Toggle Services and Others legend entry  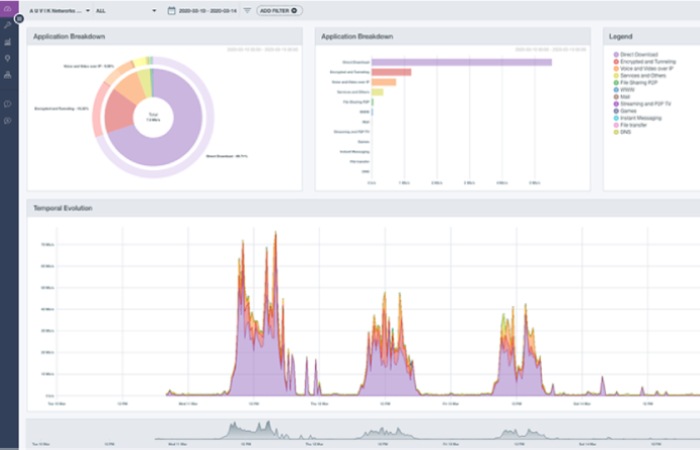tap(640, 75)
